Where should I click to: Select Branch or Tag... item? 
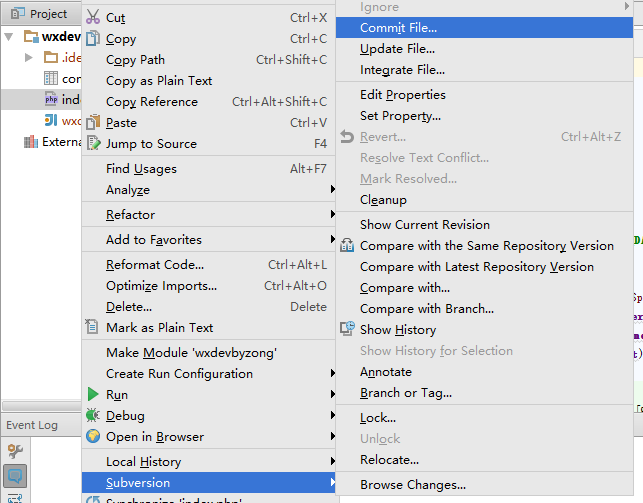(x=484, y=392)
